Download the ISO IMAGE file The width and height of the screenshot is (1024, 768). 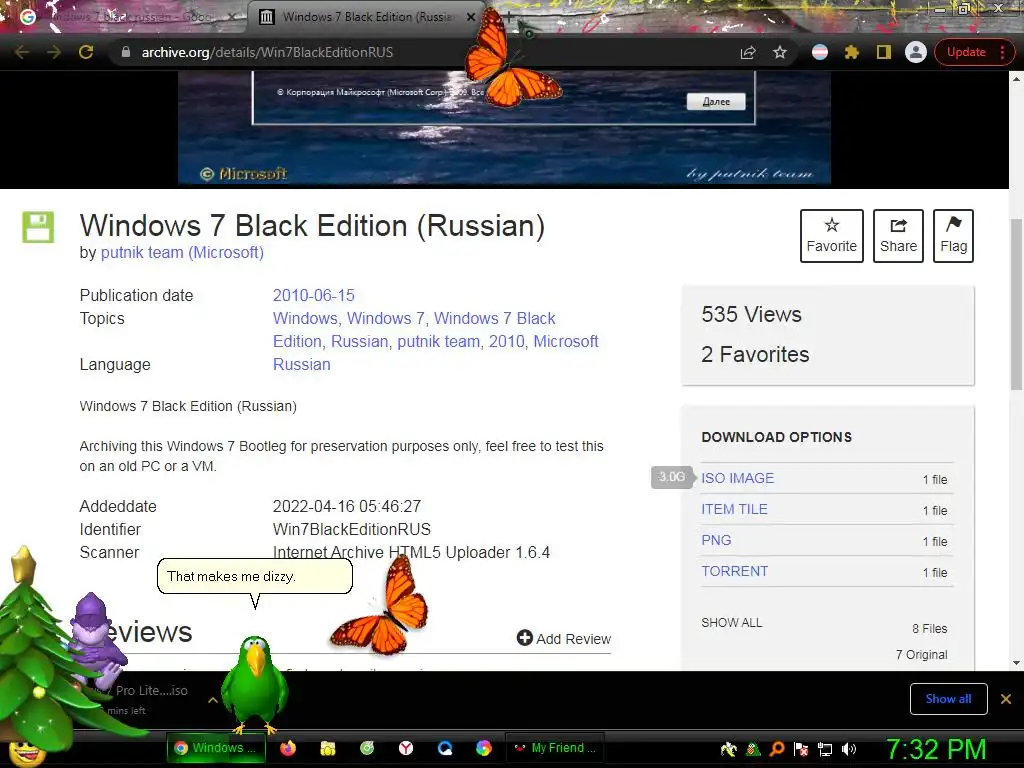pyautogui.click(x=737, y=478)
